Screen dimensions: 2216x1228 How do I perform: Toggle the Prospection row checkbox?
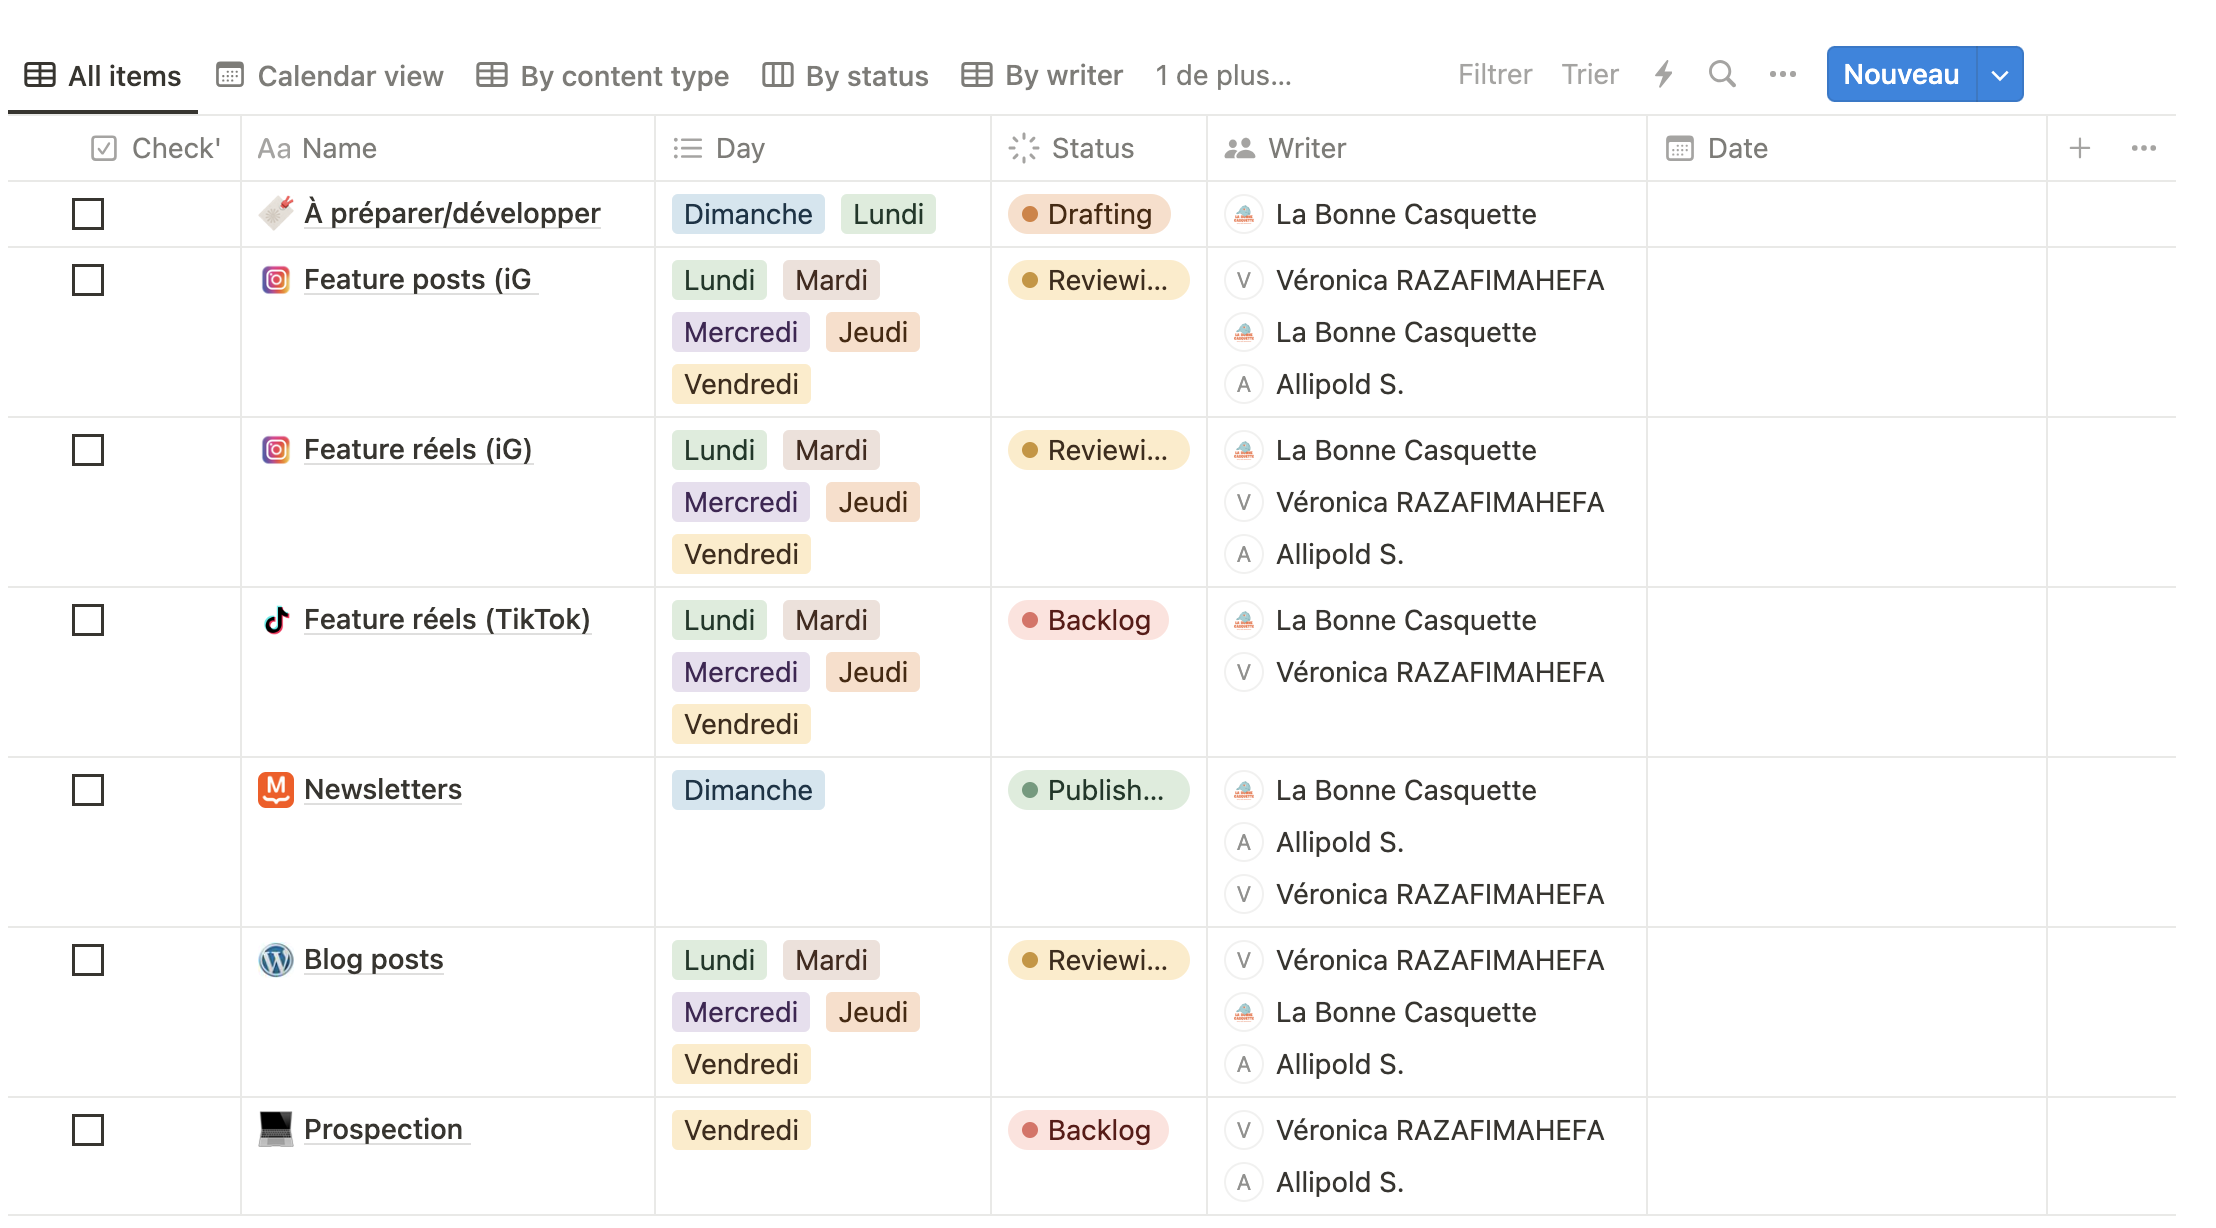[88, 1130]
